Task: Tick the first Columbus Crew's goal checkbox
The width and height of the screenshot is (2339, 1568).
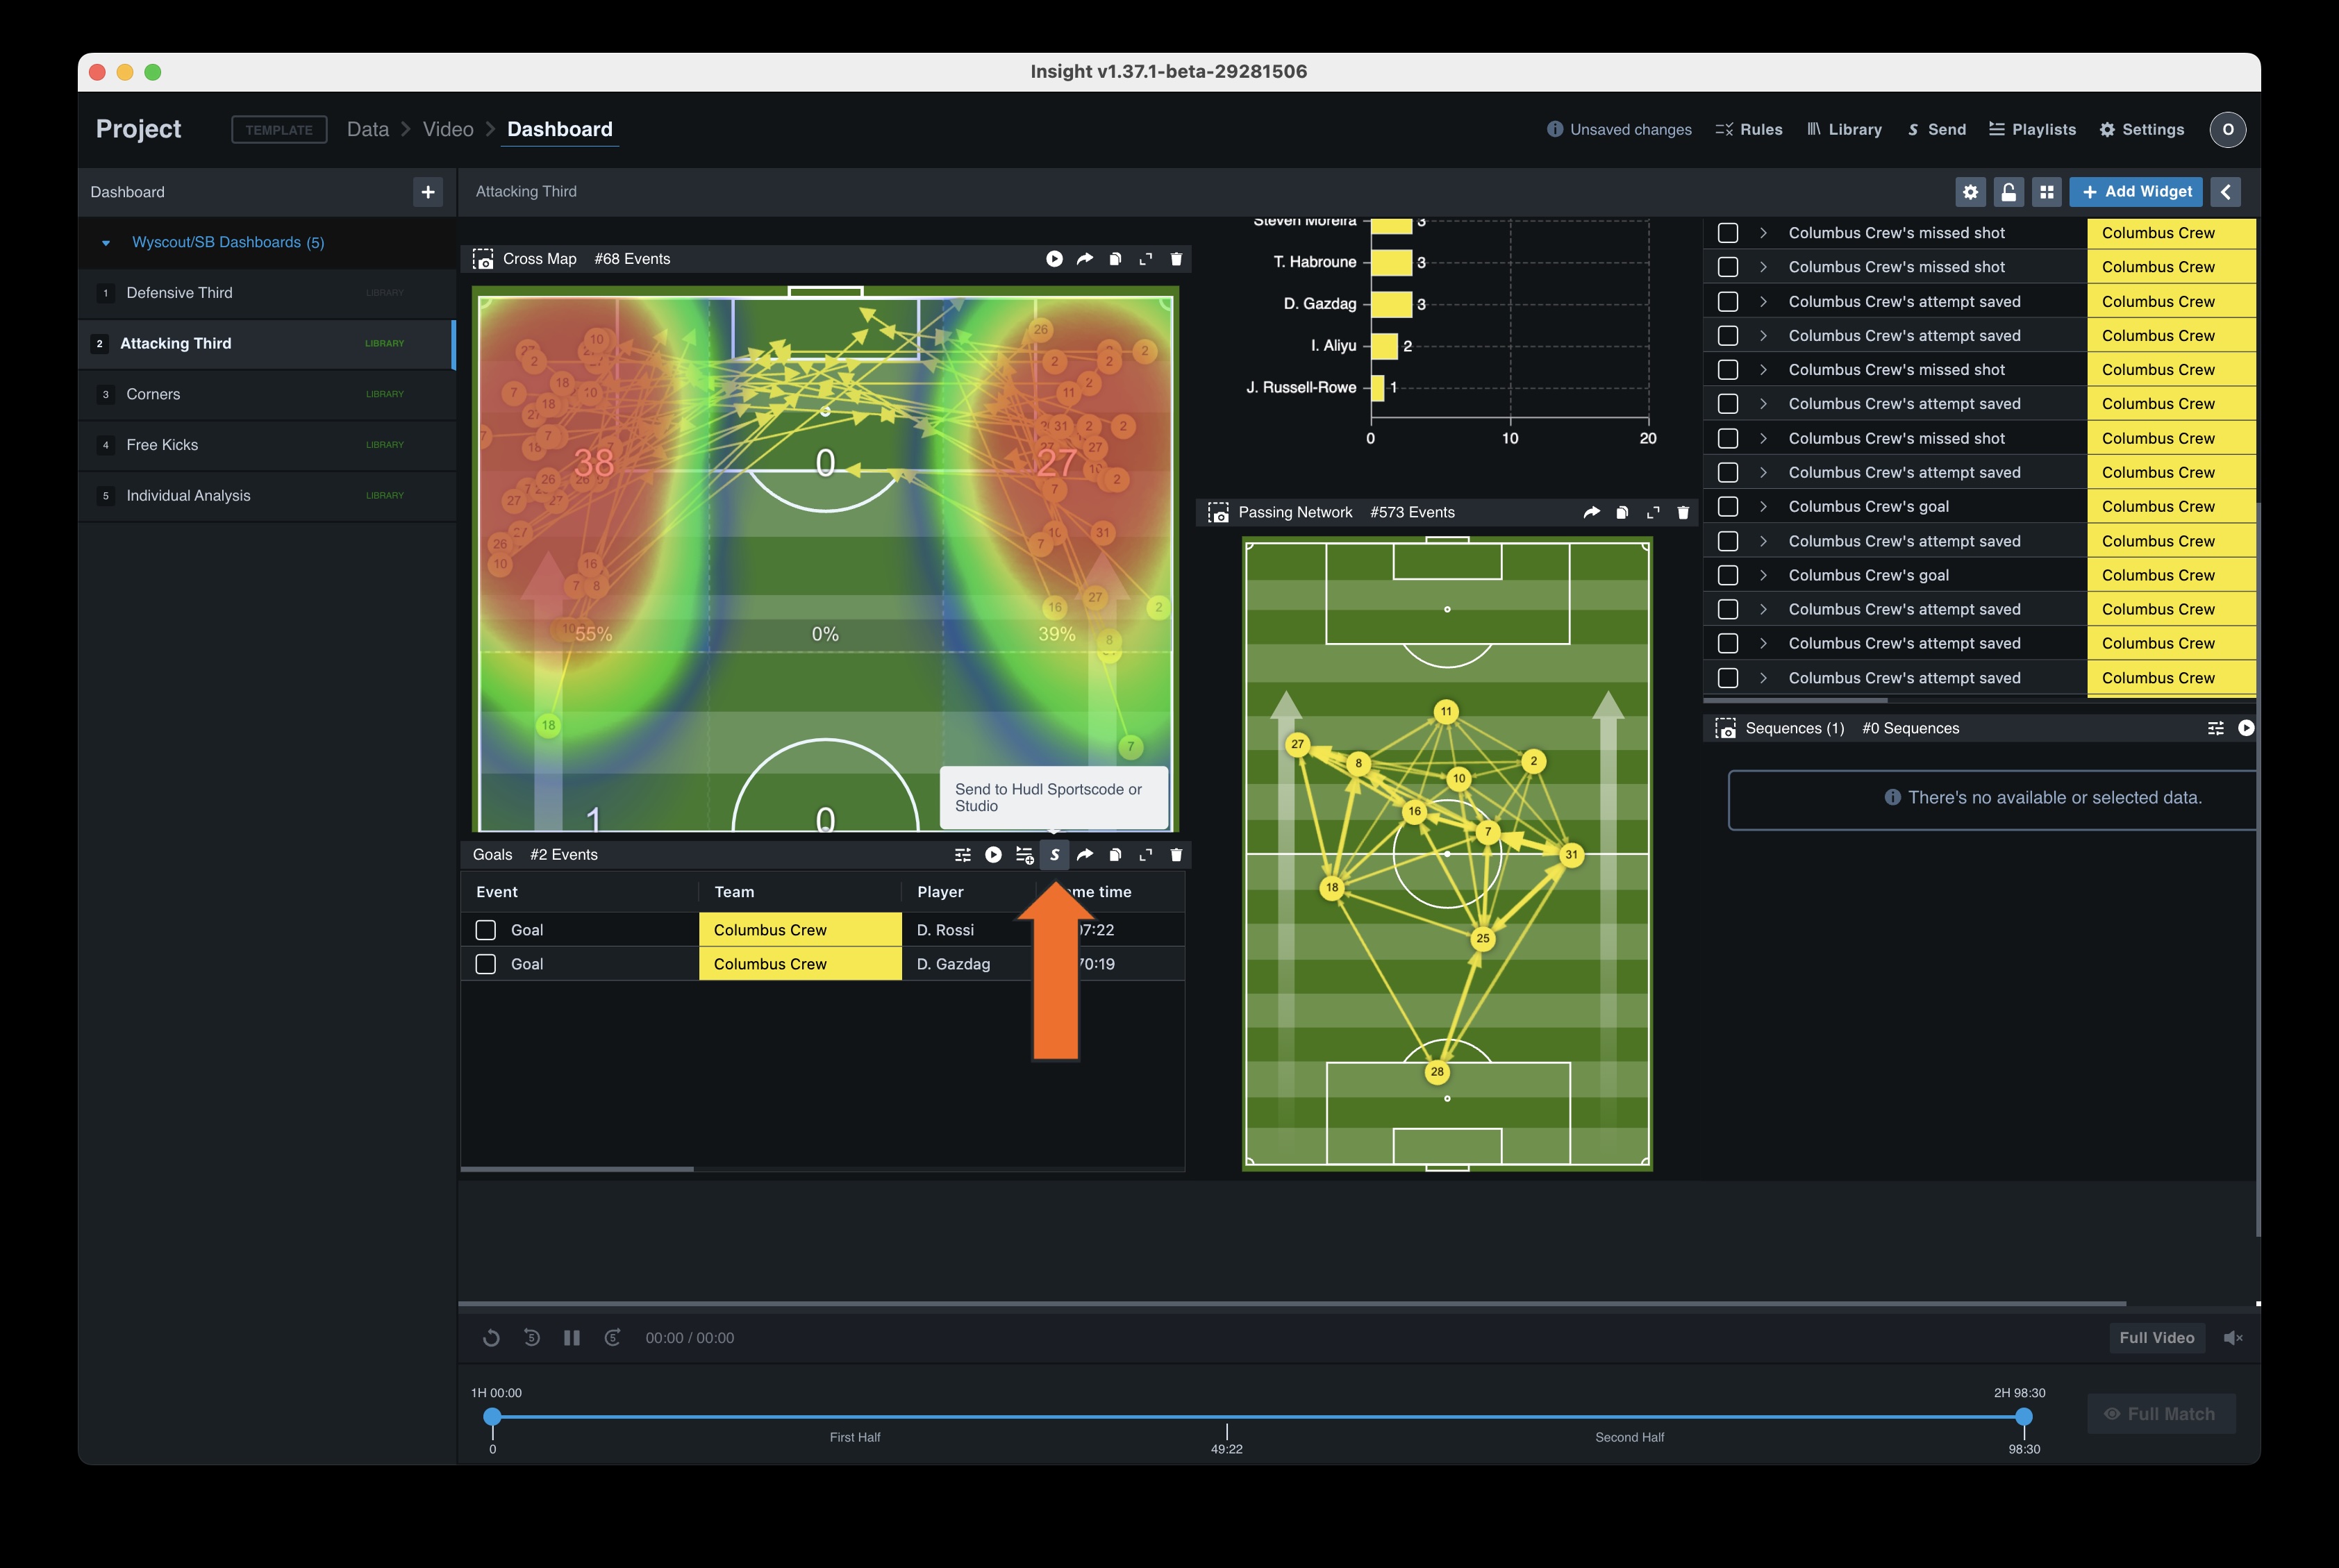Action: click(1727, 507)
